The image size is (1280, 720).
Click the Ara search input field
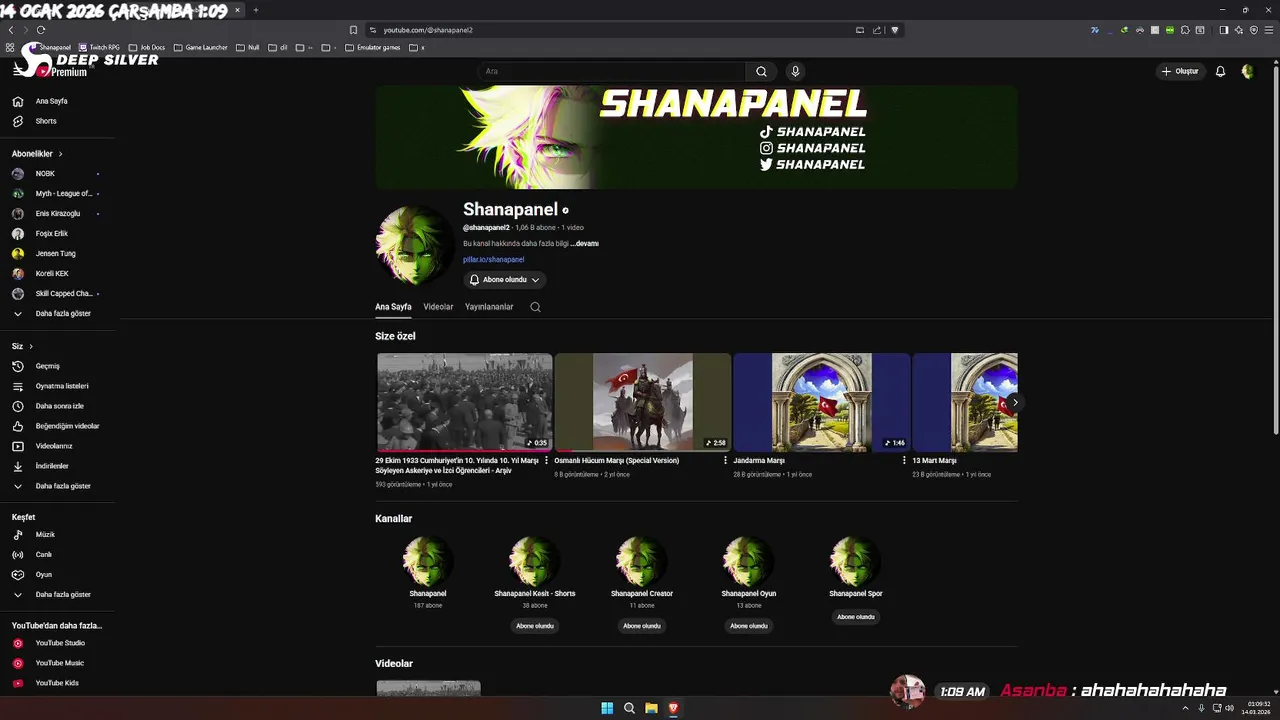coord(612,71)
